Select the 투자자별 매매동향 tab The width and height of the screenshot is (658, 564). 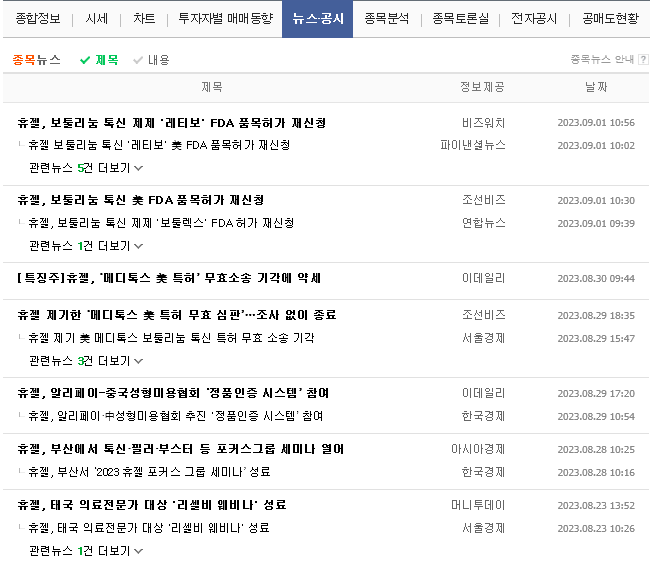coord(226,18)
